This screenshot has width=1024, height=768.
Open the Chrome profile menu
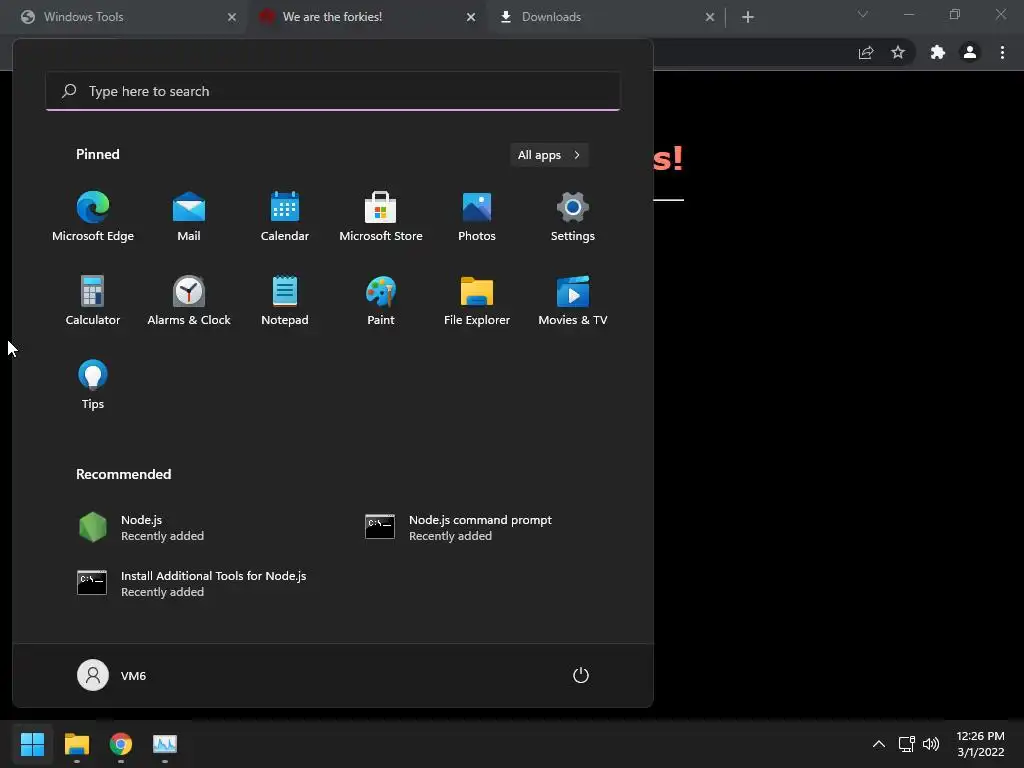(x=970, y=53)
